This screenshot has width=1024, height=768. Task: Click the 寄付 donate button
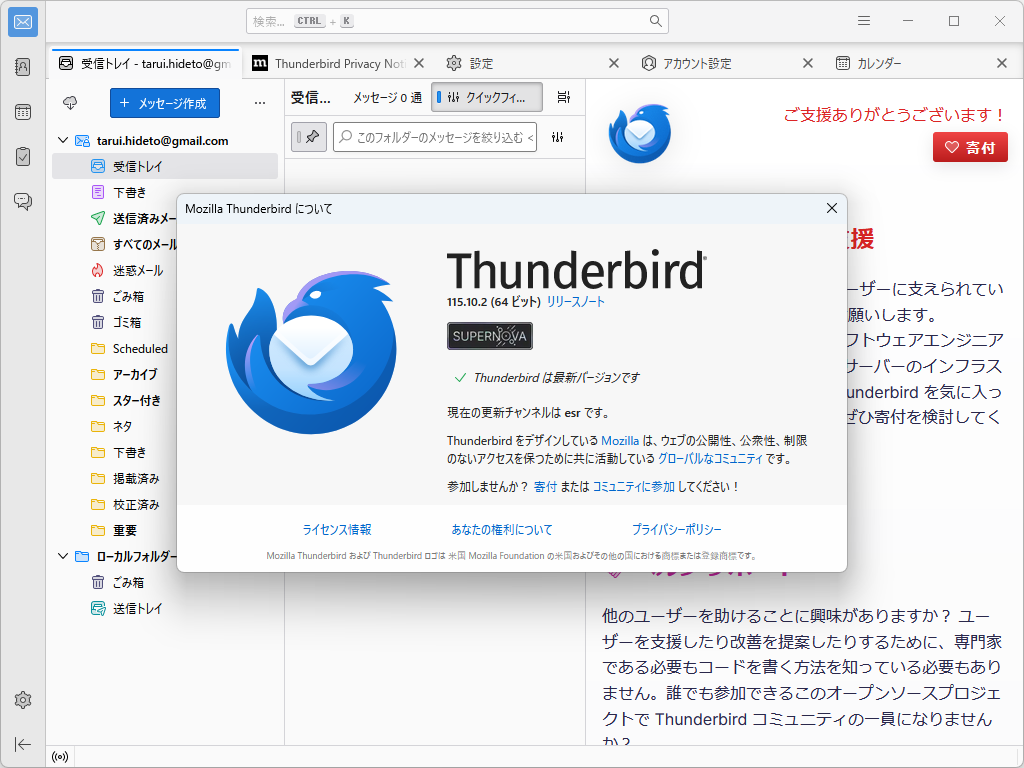tap(969, 147)
